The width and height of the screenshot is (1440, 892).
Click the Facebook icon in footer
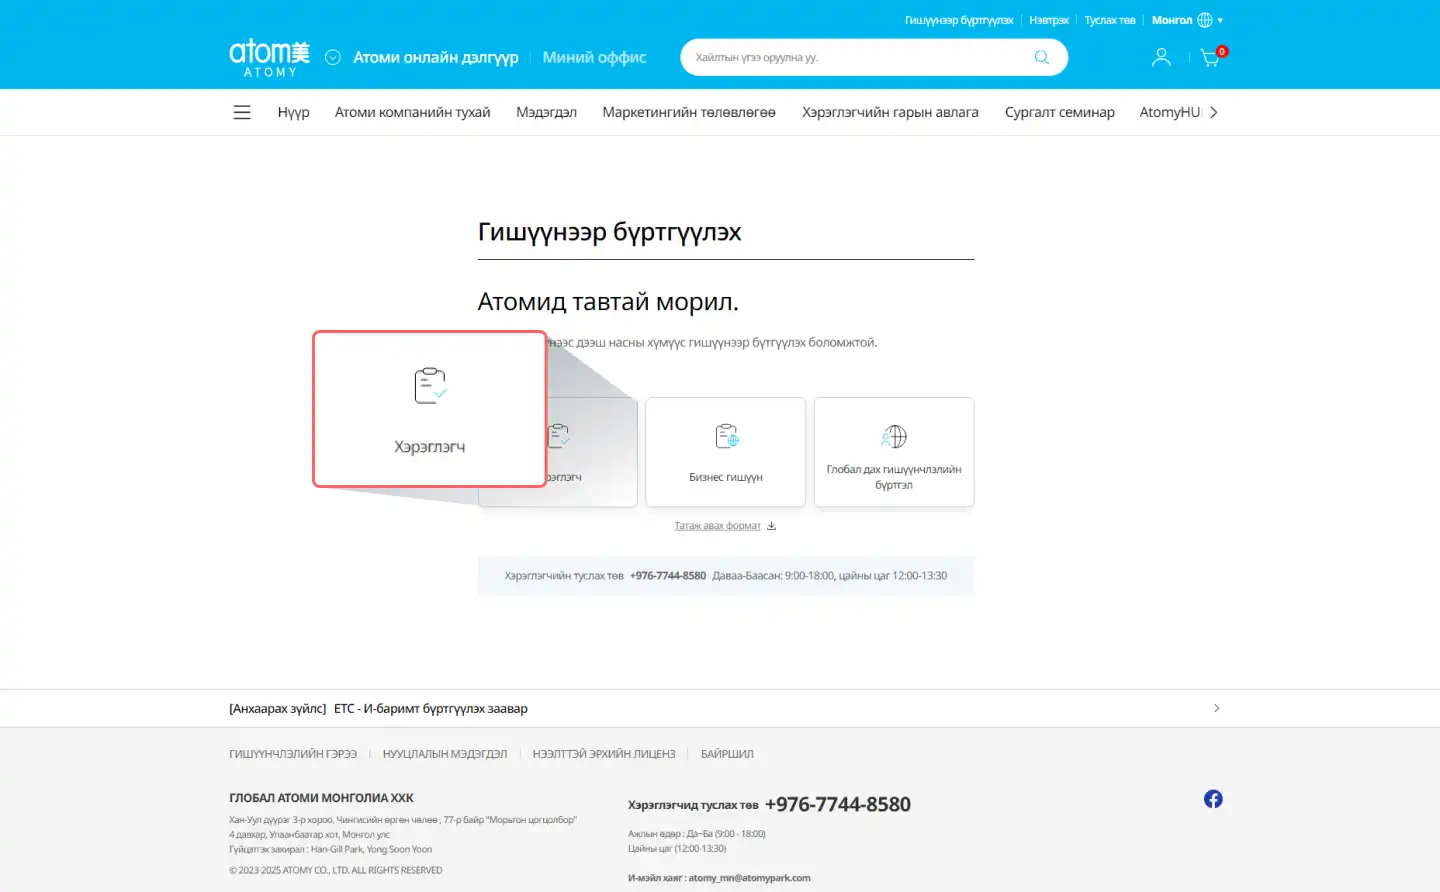pos(1213,799)
